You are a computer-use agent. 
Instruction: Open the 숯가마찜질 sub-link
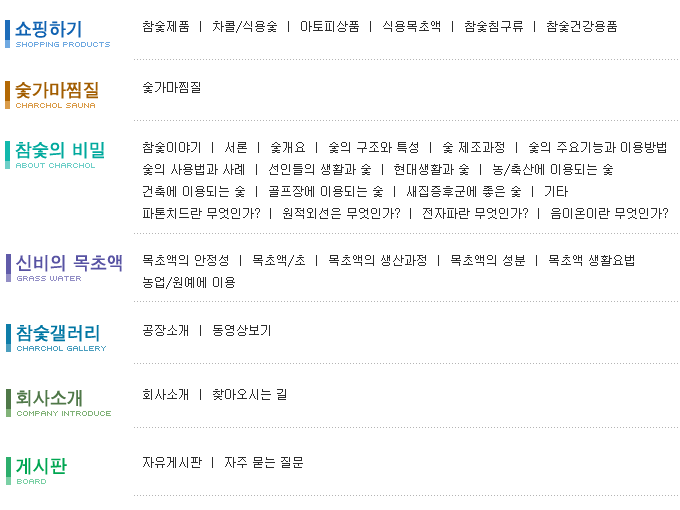[172, 88]
